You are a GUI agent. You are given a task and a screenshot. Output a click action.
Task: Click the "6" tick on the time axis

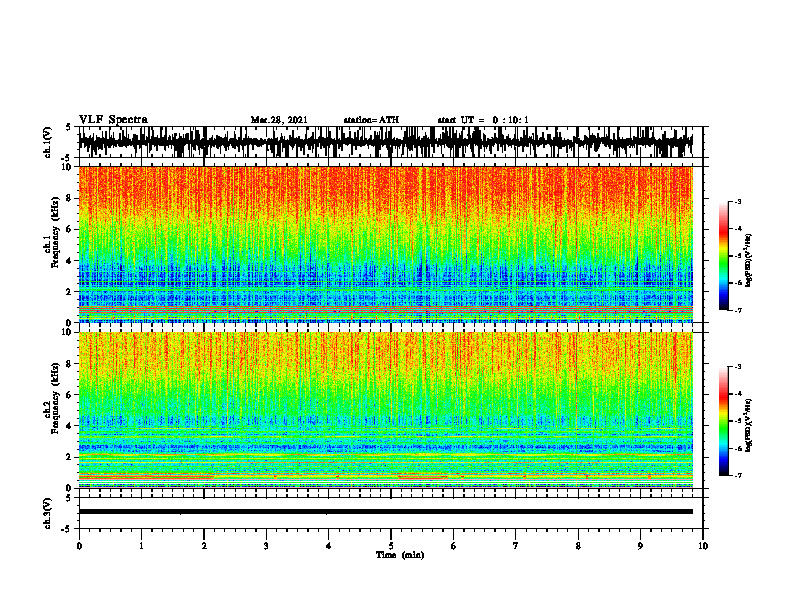pyautogui.click(x=453, y=546)
